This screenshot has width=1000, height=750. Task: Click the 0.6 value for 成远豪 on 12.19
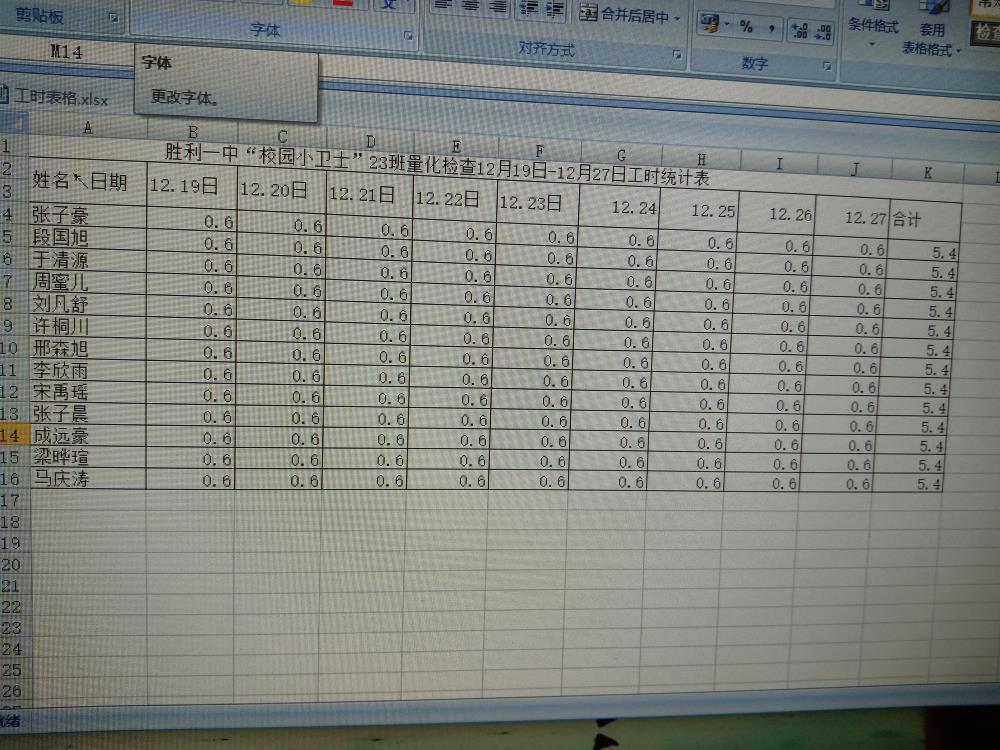[x=191, y=438]
